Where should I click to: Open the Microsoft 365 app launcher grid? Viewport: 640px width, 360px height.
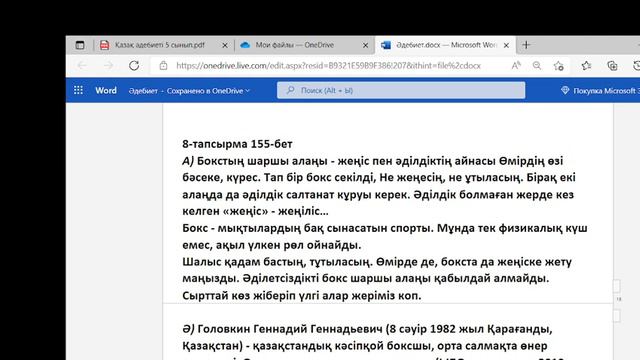(78, 90)
